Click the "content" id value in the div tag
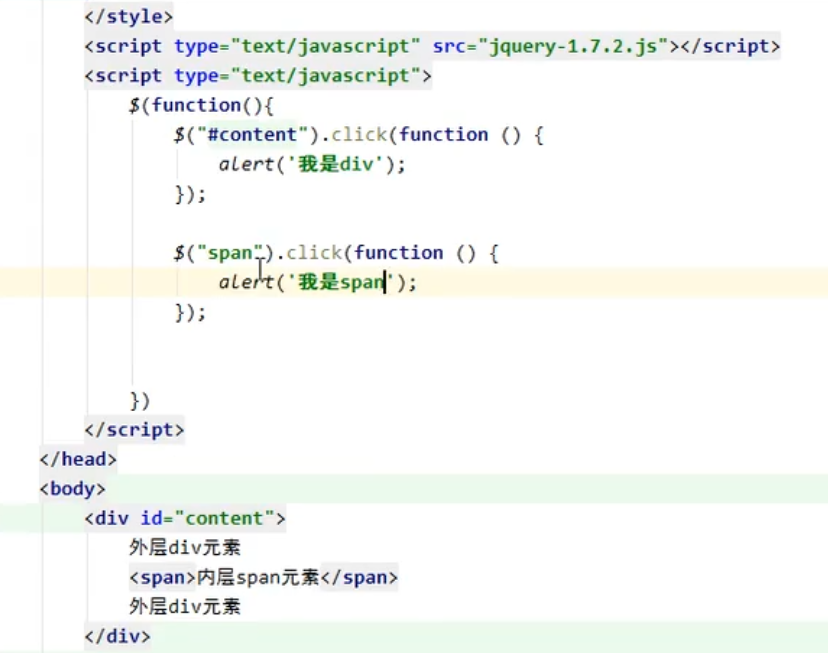The height and width of the screenshot is (653, 828). tap(224, 518)
